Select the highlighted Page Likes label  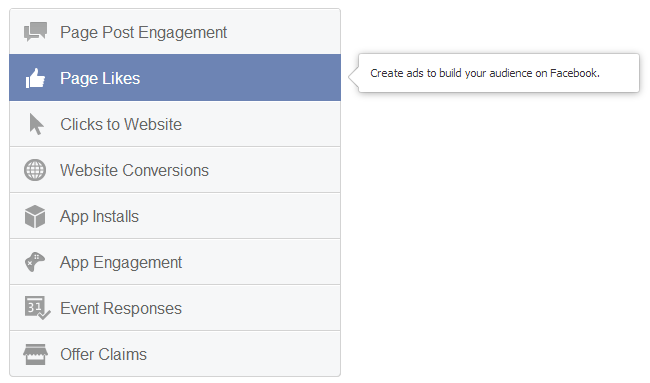(100, 78)
